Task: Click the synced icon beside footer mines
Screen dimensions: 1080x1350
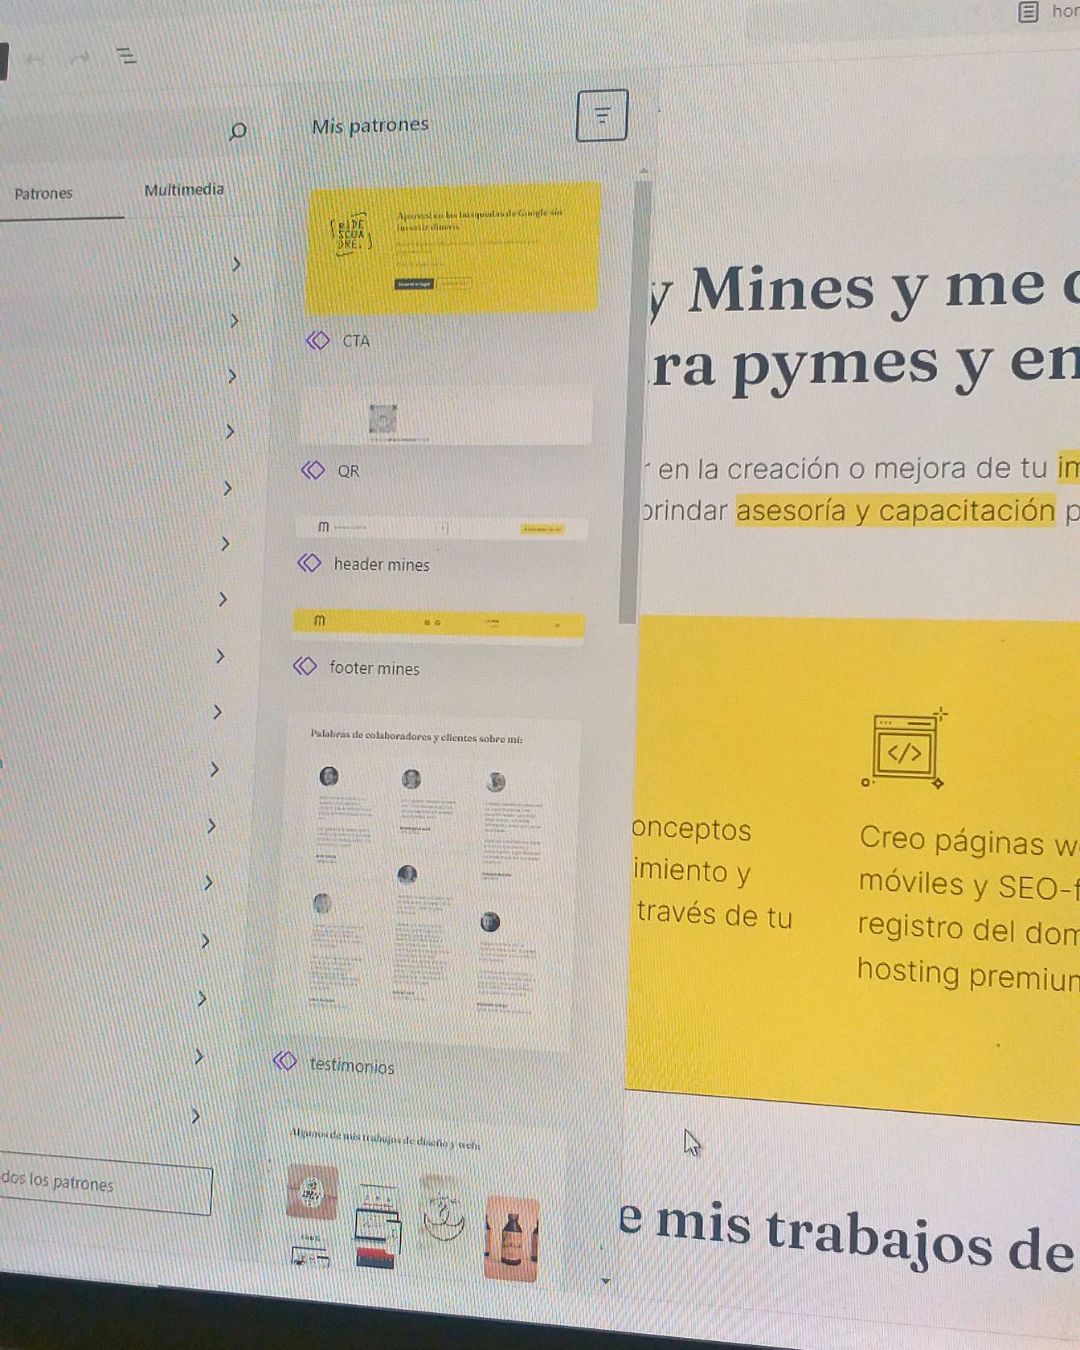Action: 305,666
